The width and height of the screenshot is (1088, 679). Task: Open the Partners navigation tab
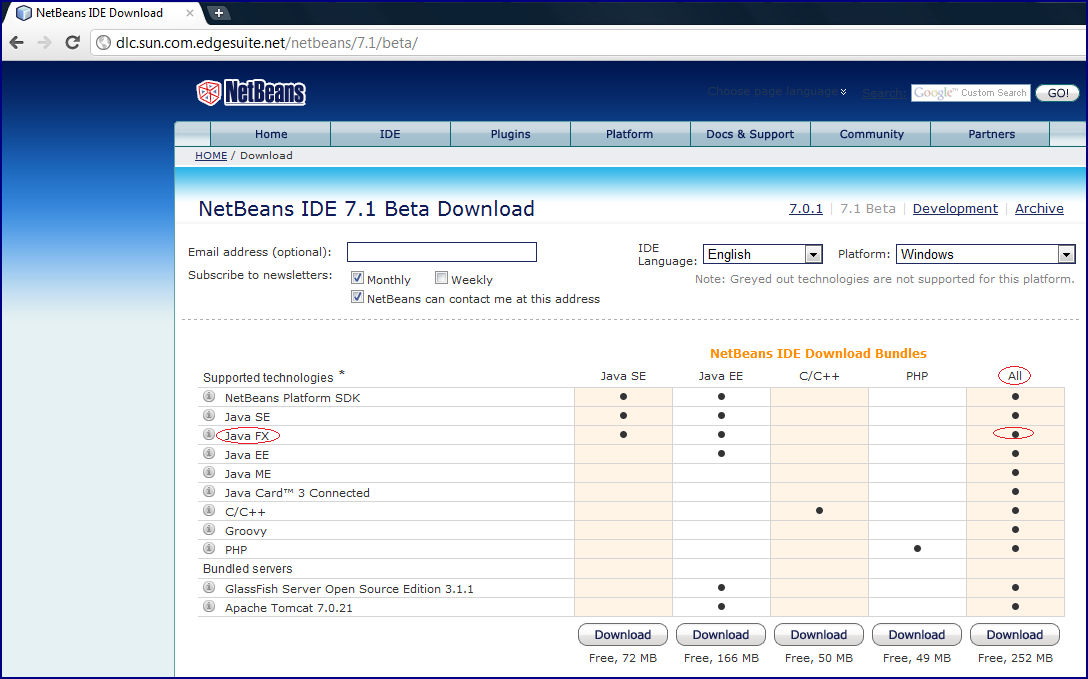pos(992,134)
